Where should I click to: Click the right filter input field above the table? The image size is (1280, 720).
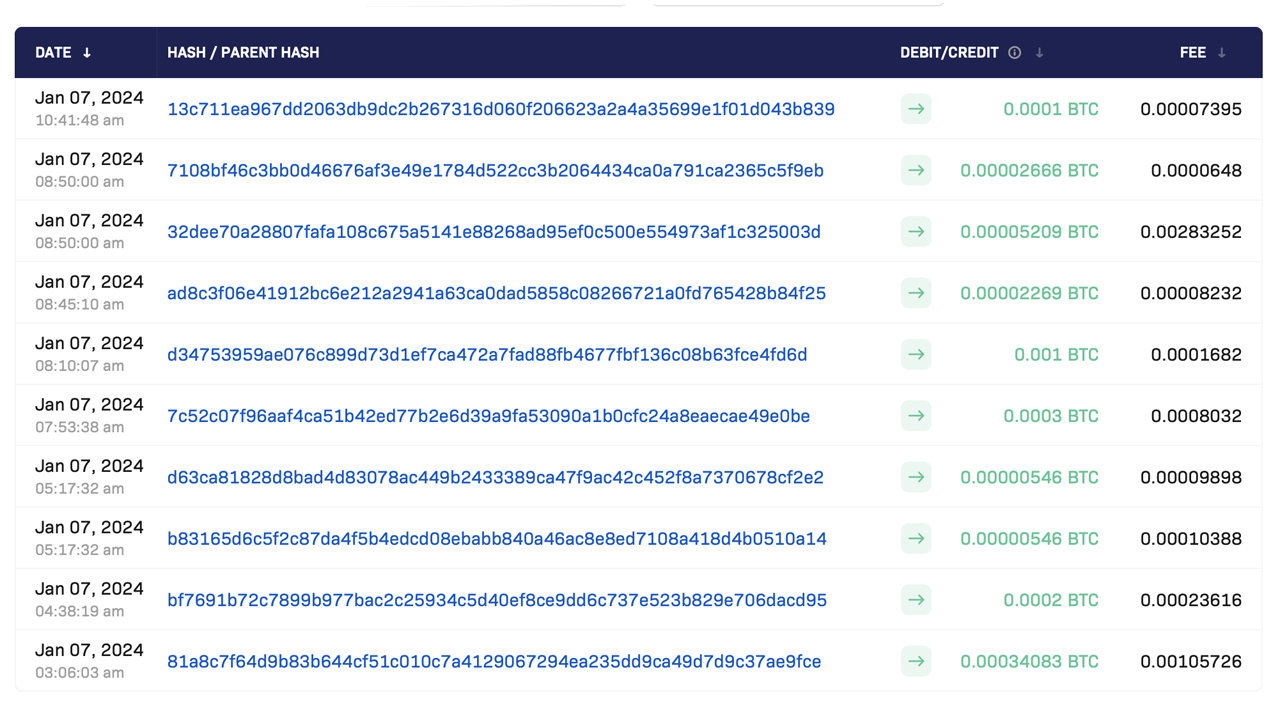point(797,3)
